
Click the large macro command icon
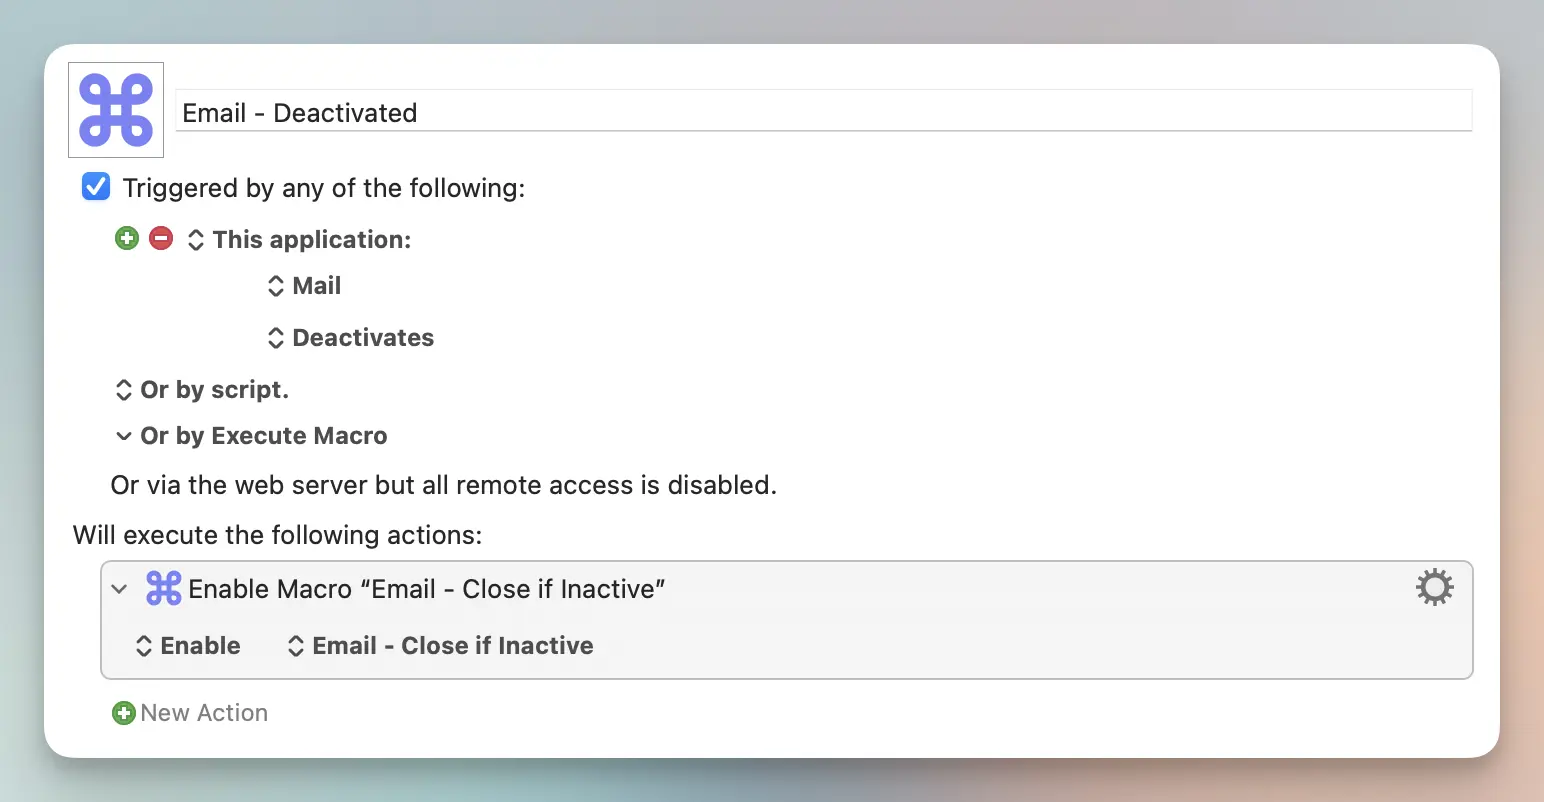(x=116, y=110)
